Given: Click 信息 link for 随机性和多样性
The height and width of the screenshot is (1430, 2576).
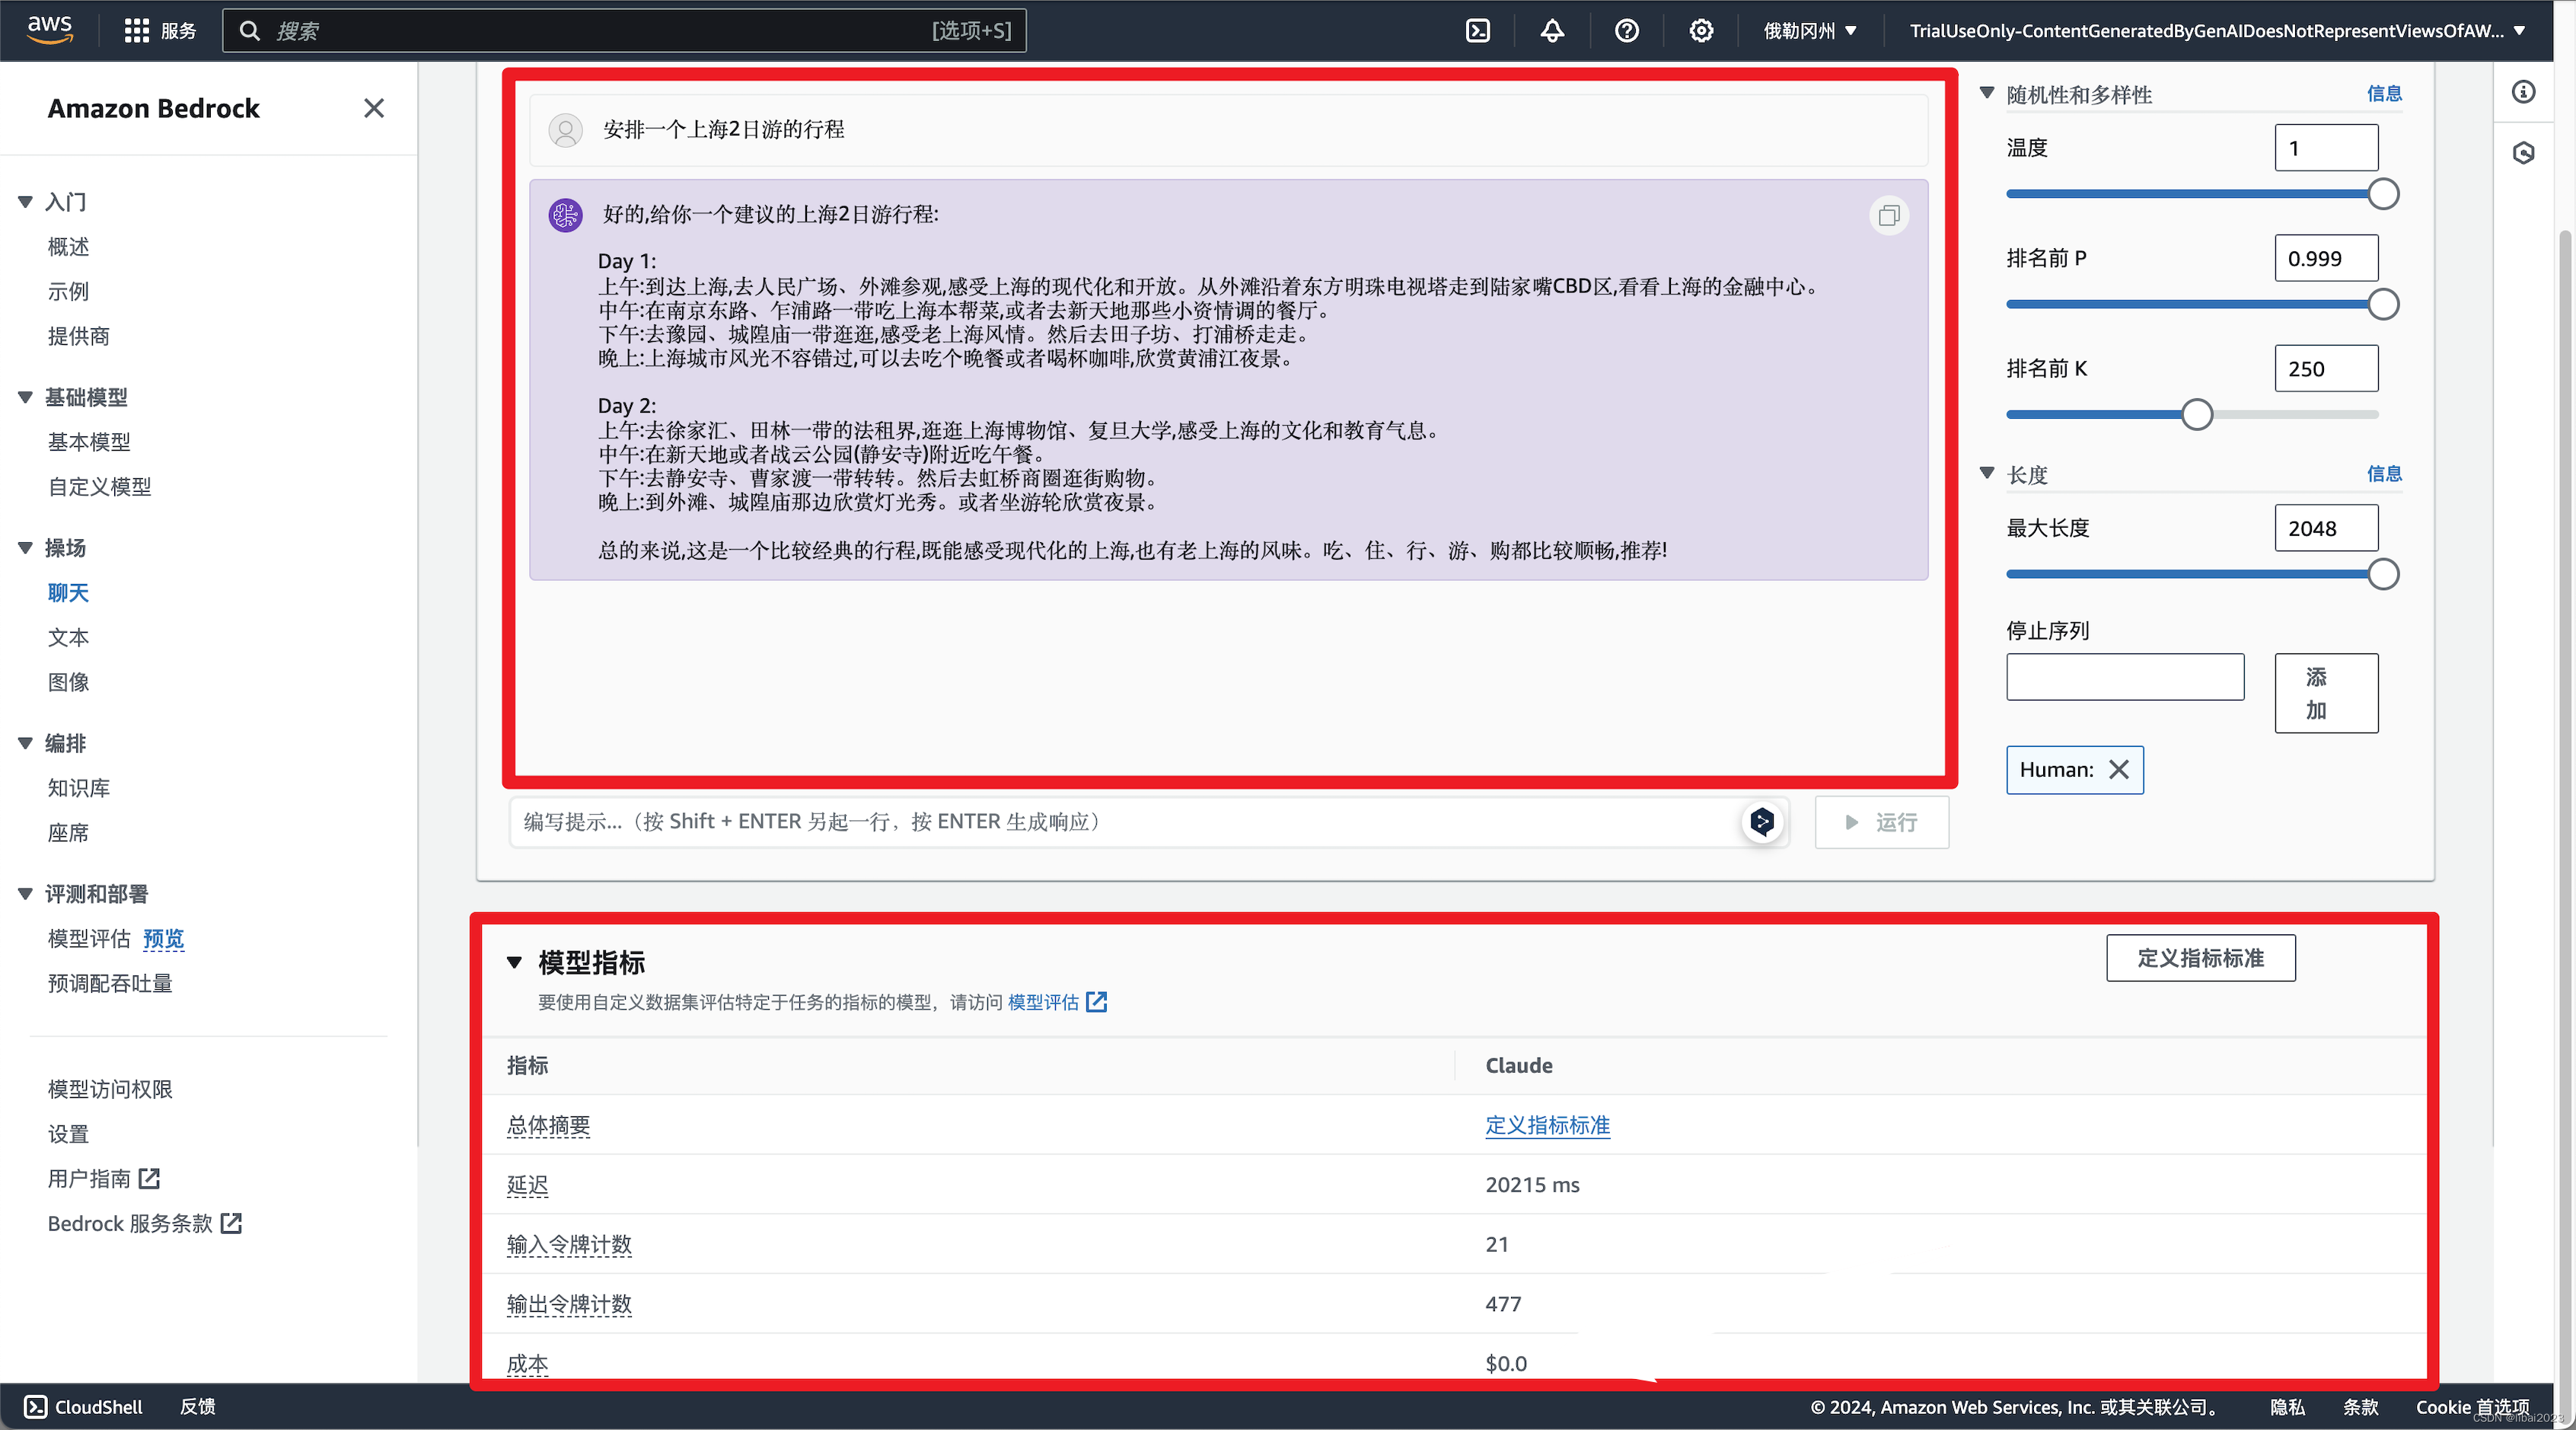Looking at the screenshot, I should coord(2384,93).
